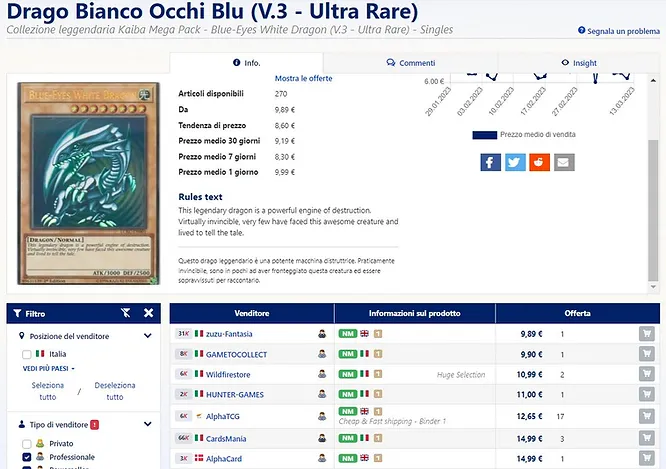Uncheck the Professionale seller type checkbox
Viewport: 666px width, 469px height.
pos(26,457)
